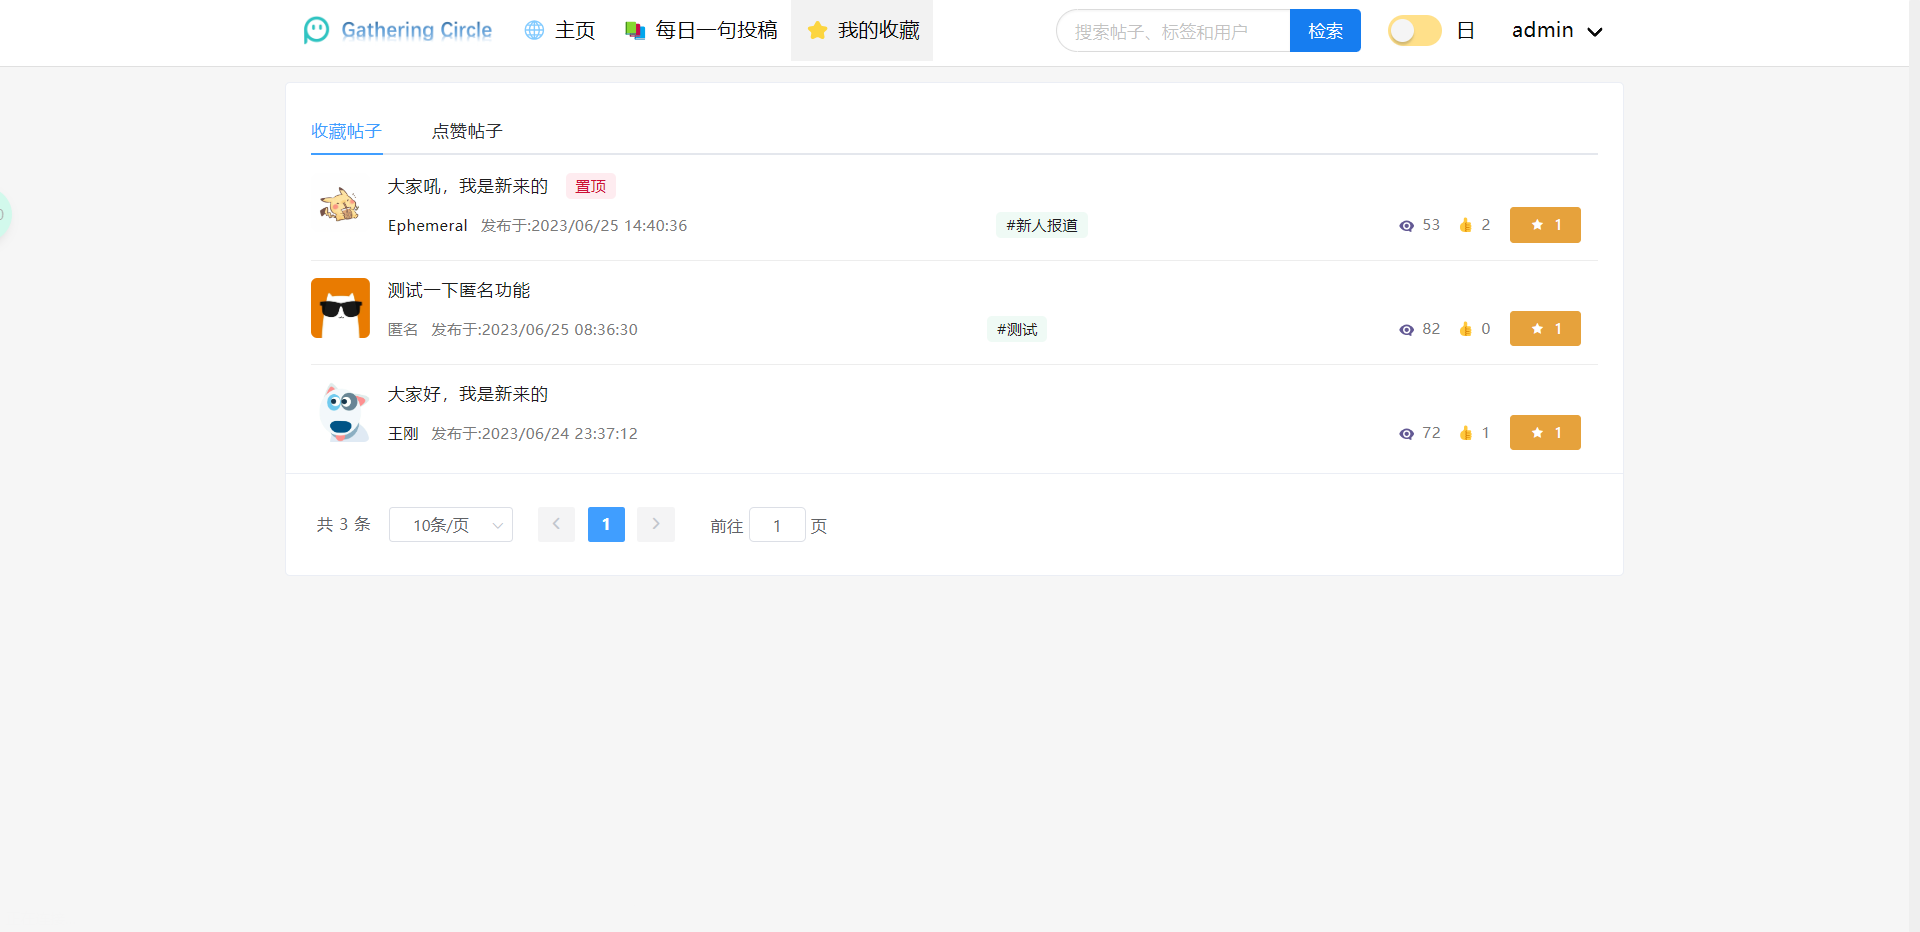
Task: Click the 检索 search button
Action: pos(1324,30)
